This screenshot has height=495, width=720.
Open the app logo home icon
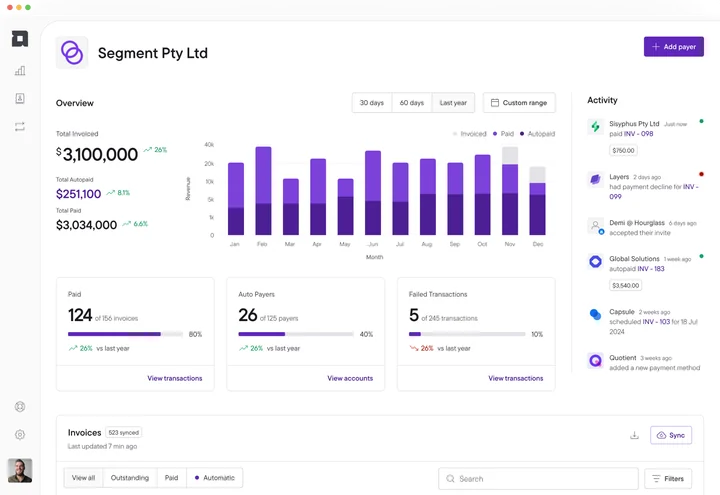click(x=20, y=39)
